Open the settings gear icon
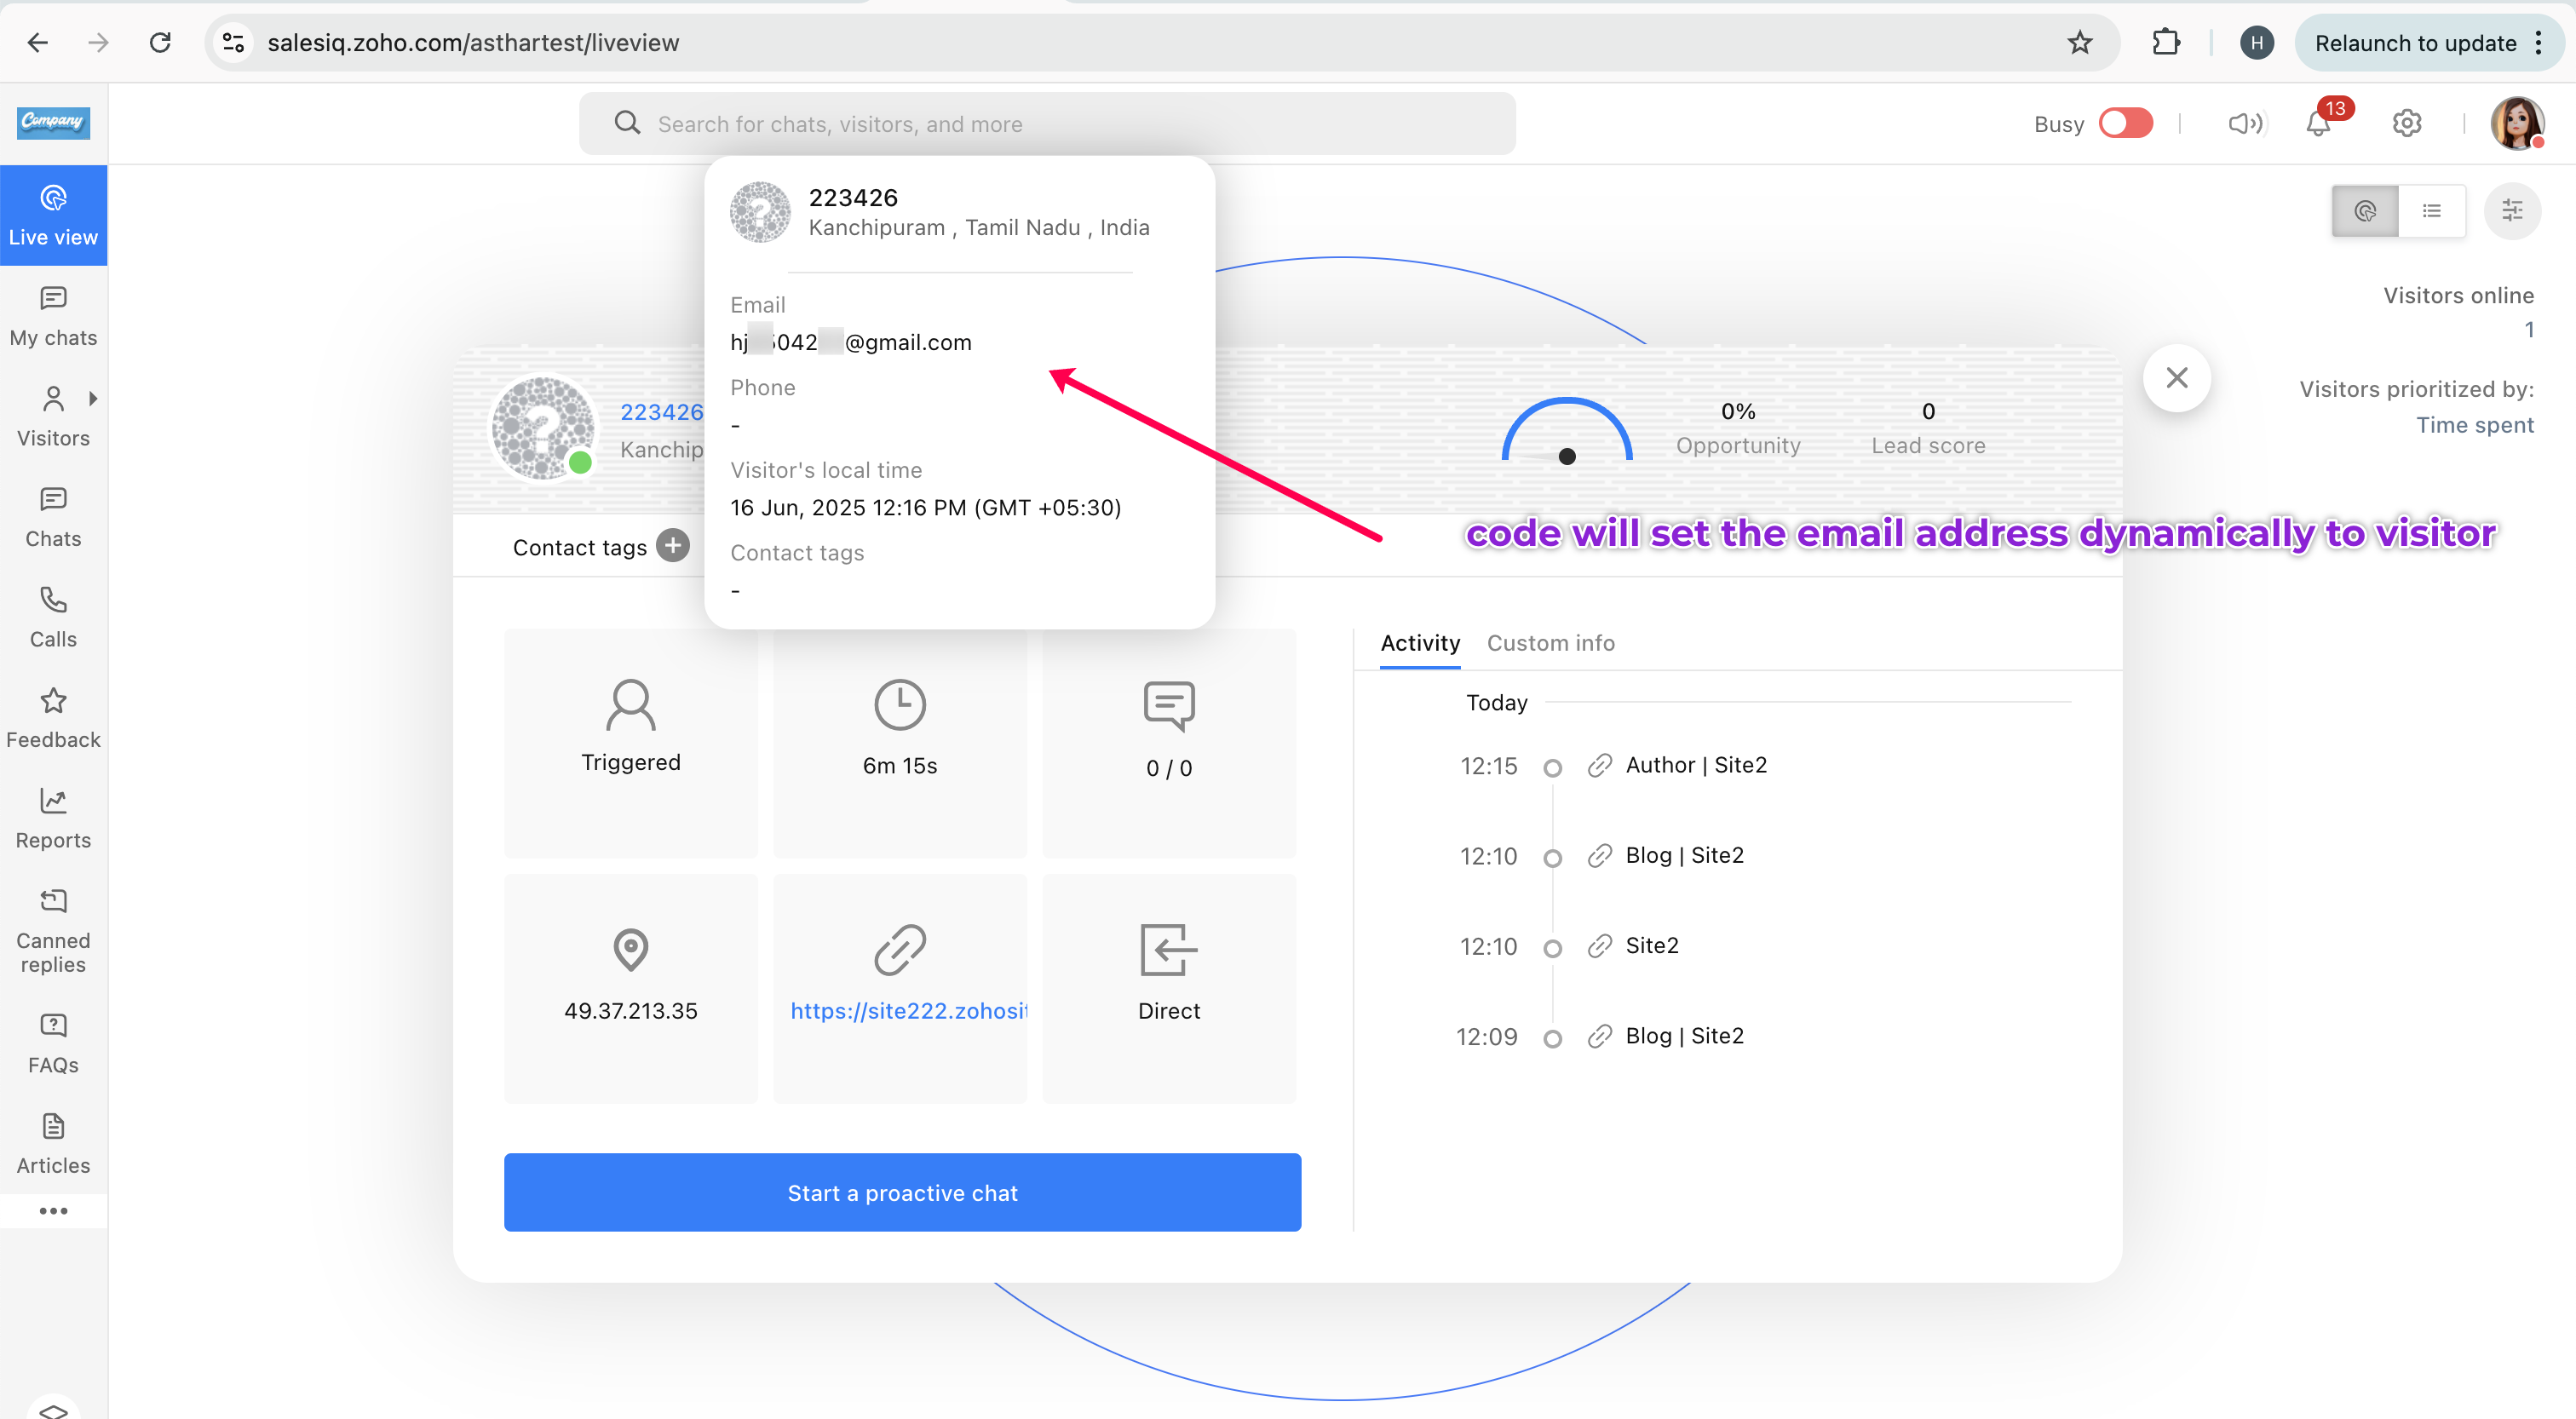 click(2406, 124)
